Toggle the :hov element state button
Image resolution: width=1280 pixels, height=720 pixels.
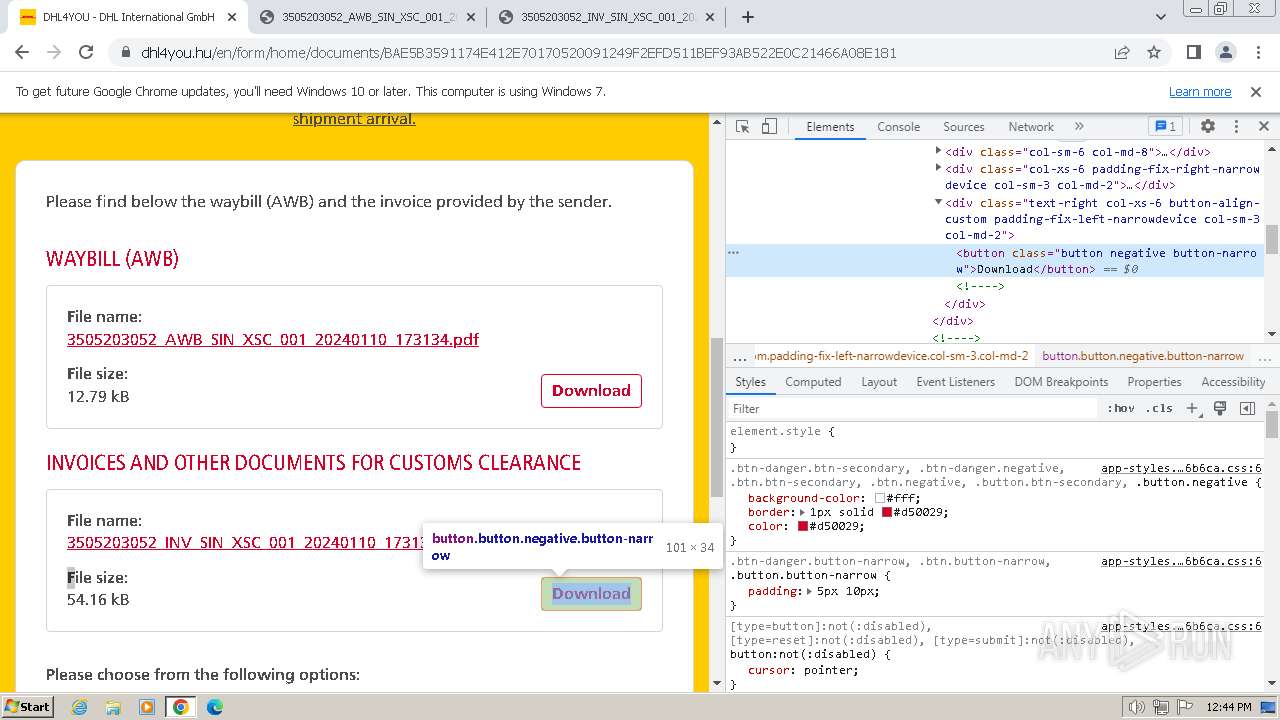tap(1121, 409)
